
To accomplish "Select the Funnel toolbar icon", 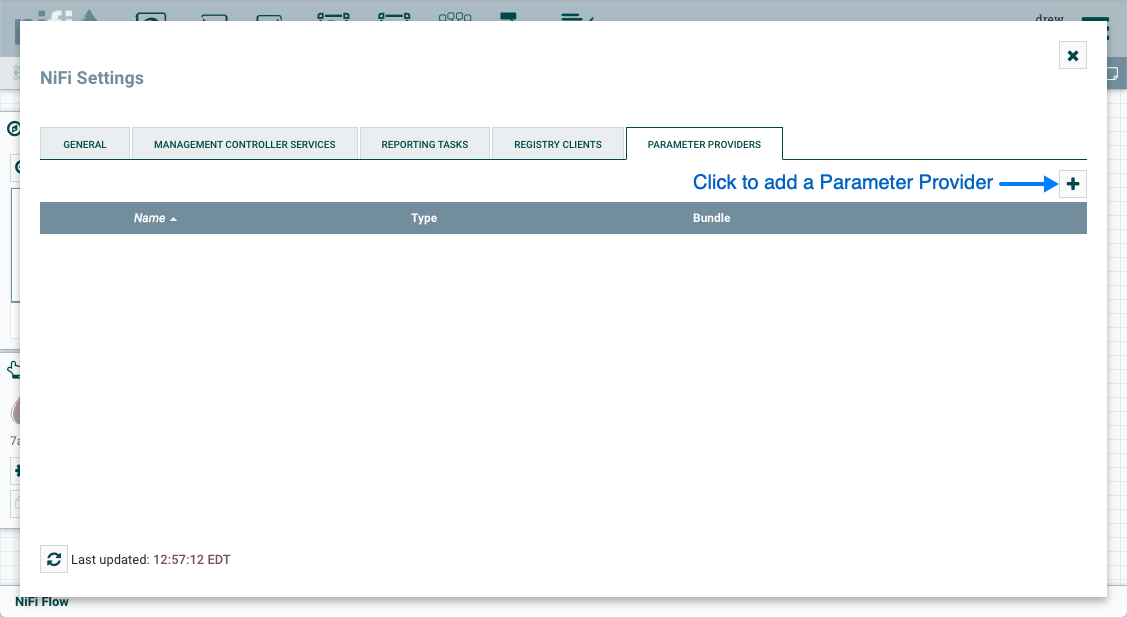I will [x=455, y=15].
